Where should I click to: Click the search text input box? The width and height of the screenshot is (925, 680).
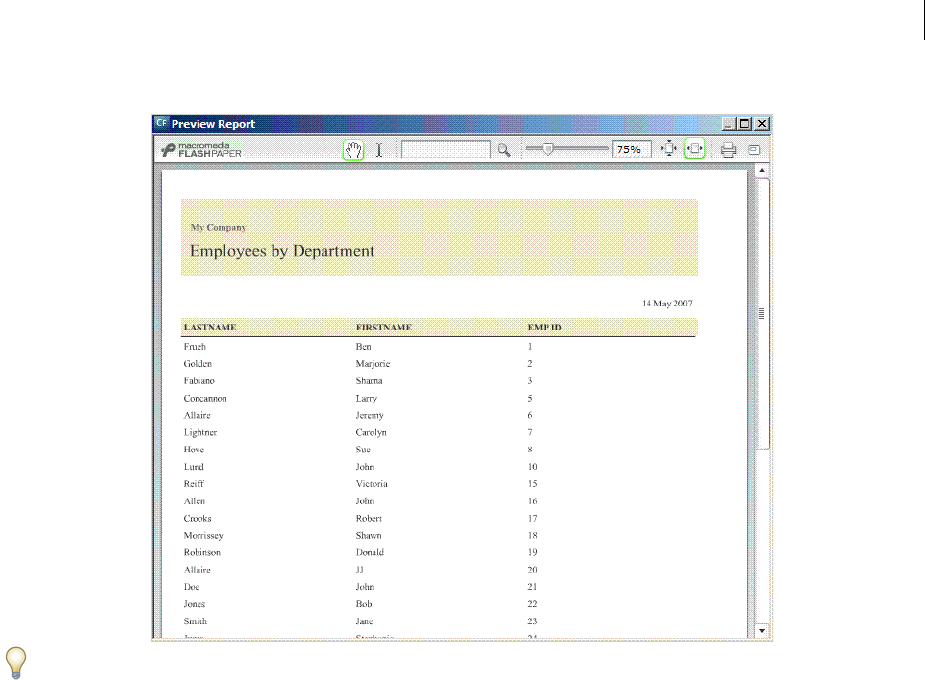(445, 150)
